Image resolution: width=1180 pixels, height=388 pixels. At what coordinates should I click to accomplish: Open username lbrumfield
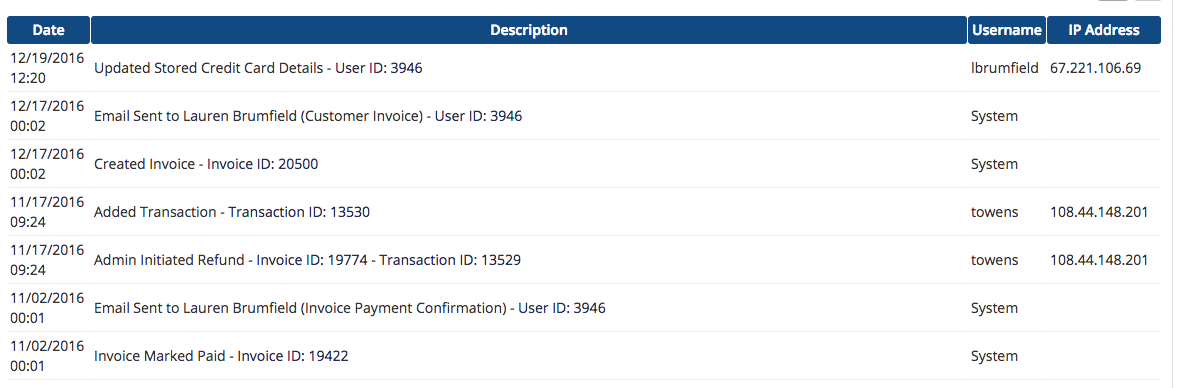click(x=1005, y=68)
